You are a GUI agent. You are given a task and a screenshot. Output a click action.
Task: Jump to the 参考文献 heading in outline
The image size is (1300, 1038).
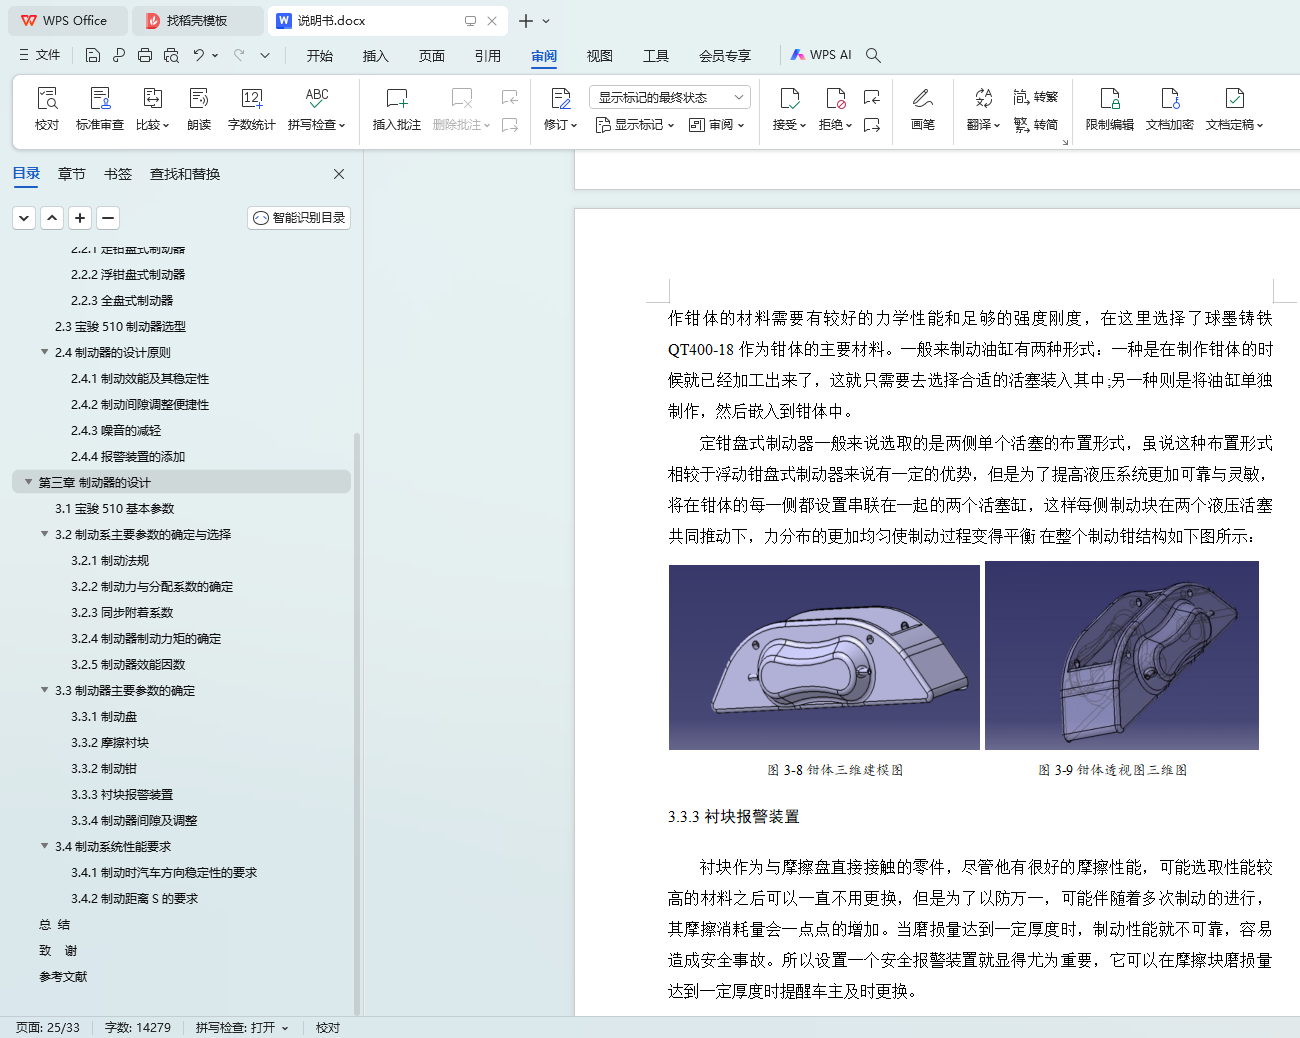(63, 976)
